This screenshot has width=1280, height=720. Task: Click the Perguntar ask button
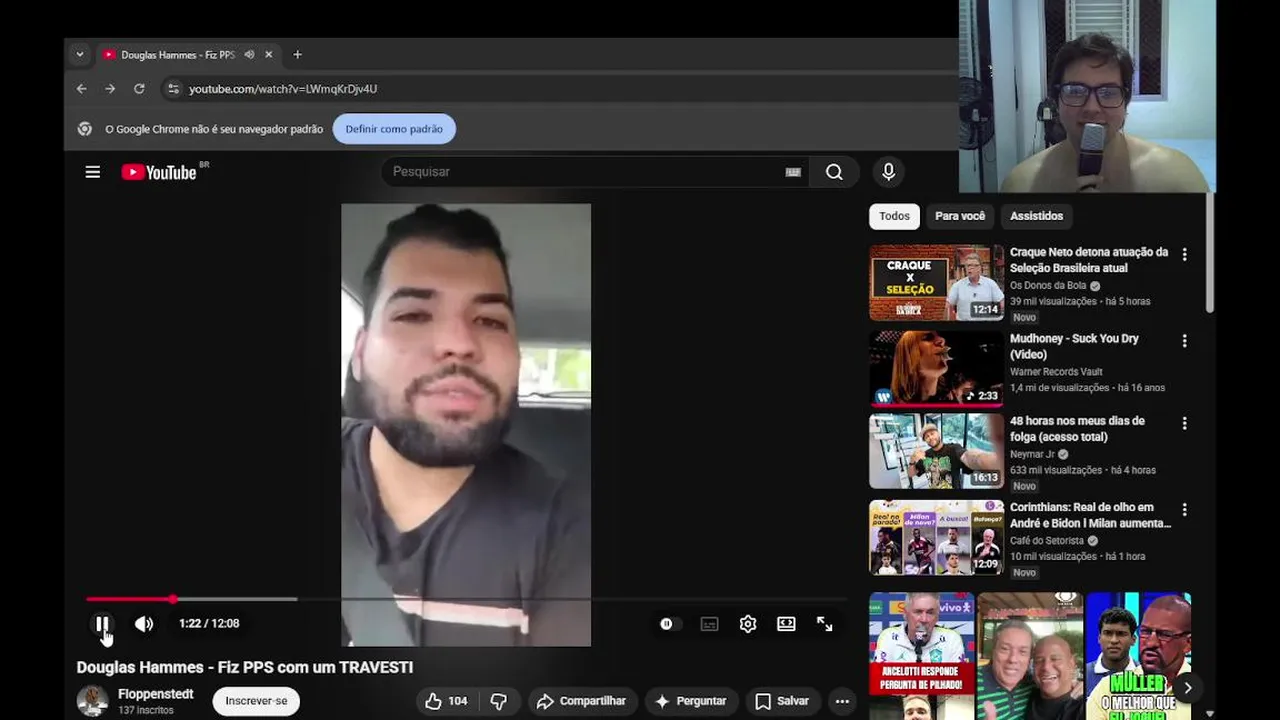(x=690, y=701)
